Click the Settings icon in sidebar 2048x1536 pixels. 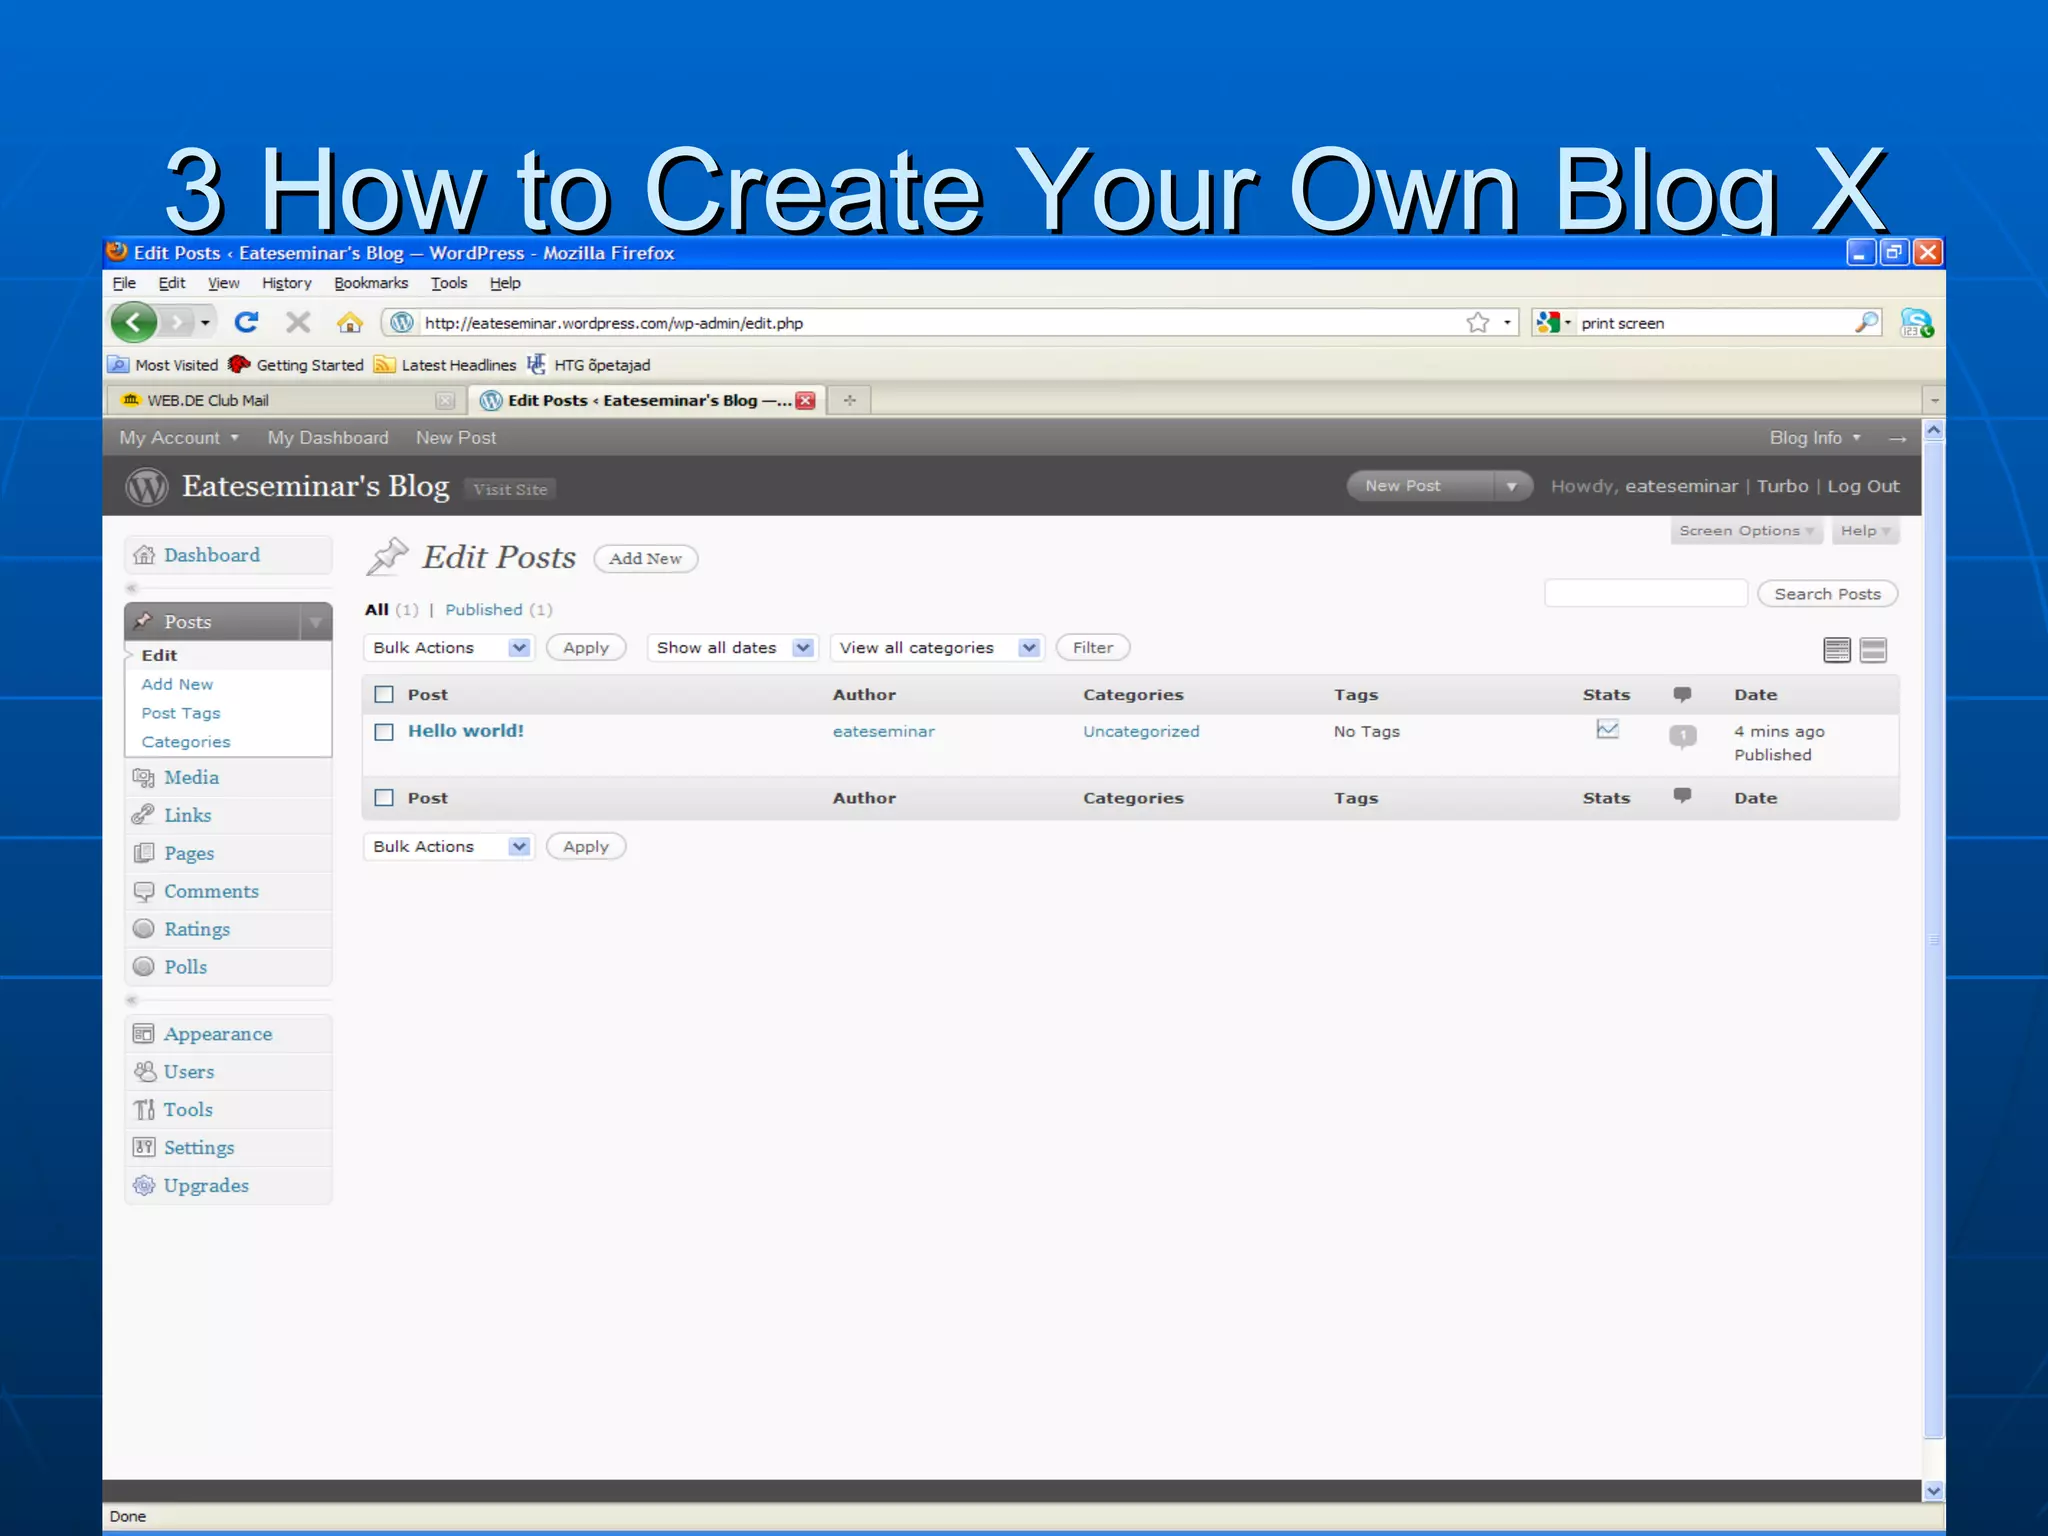(144, 1148)
